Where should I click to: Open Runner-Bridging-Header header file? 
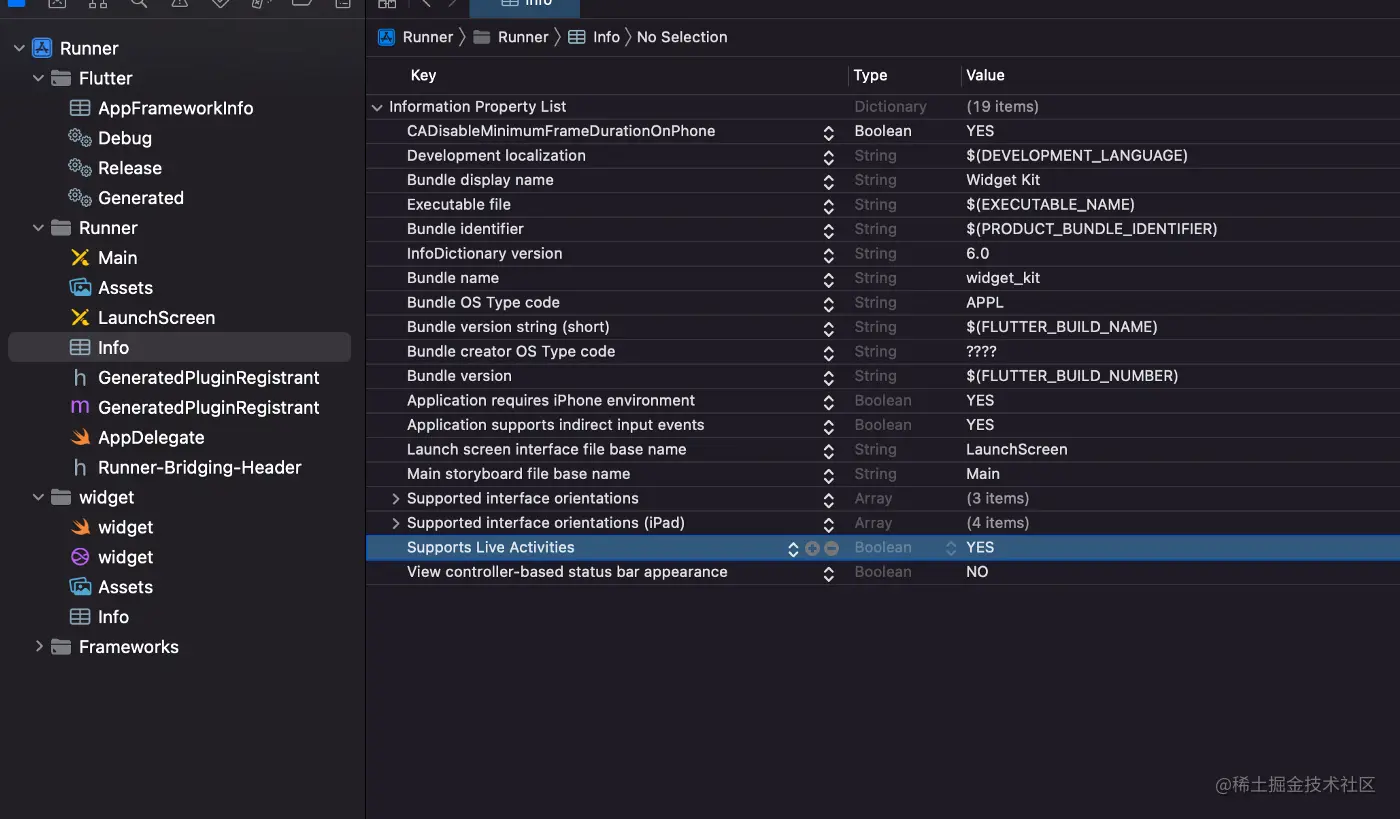point(199,467)
